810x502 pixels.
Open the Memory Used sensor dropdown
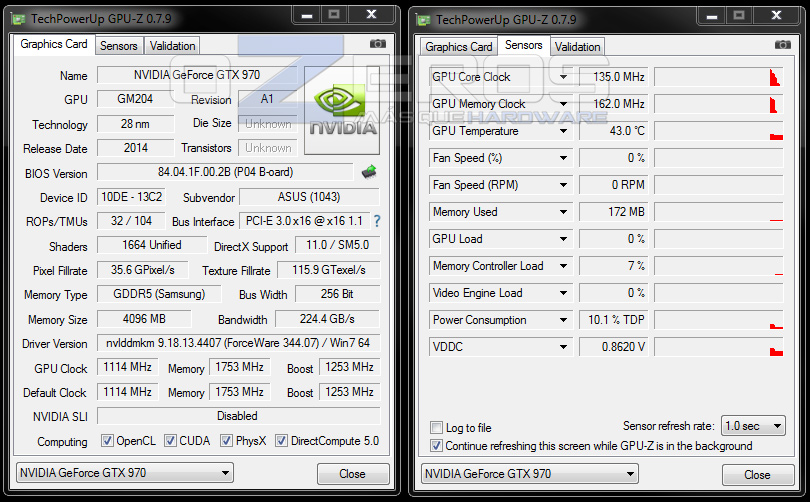(564, 212)
